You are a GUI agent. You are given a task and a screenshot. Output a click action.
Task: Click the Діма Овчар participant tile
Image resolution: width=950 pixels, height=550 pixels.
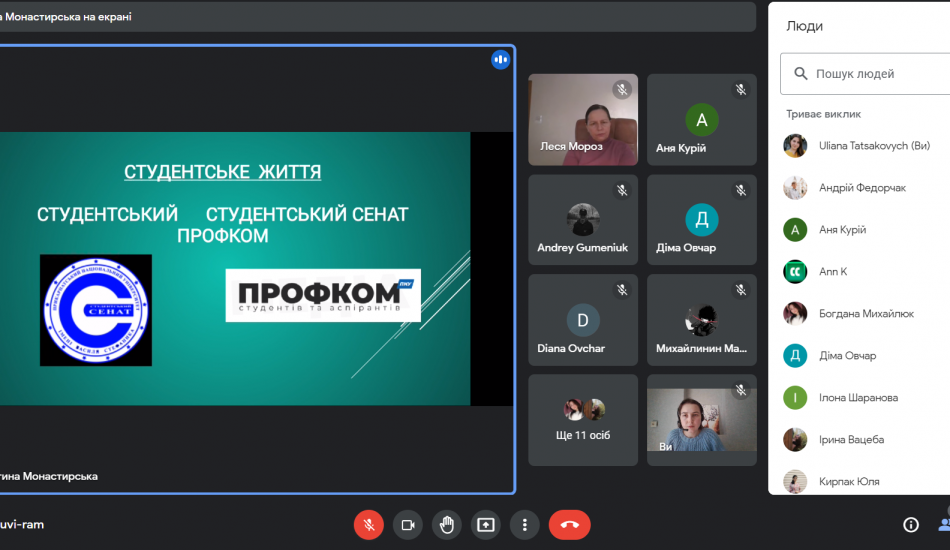[701, 220]
